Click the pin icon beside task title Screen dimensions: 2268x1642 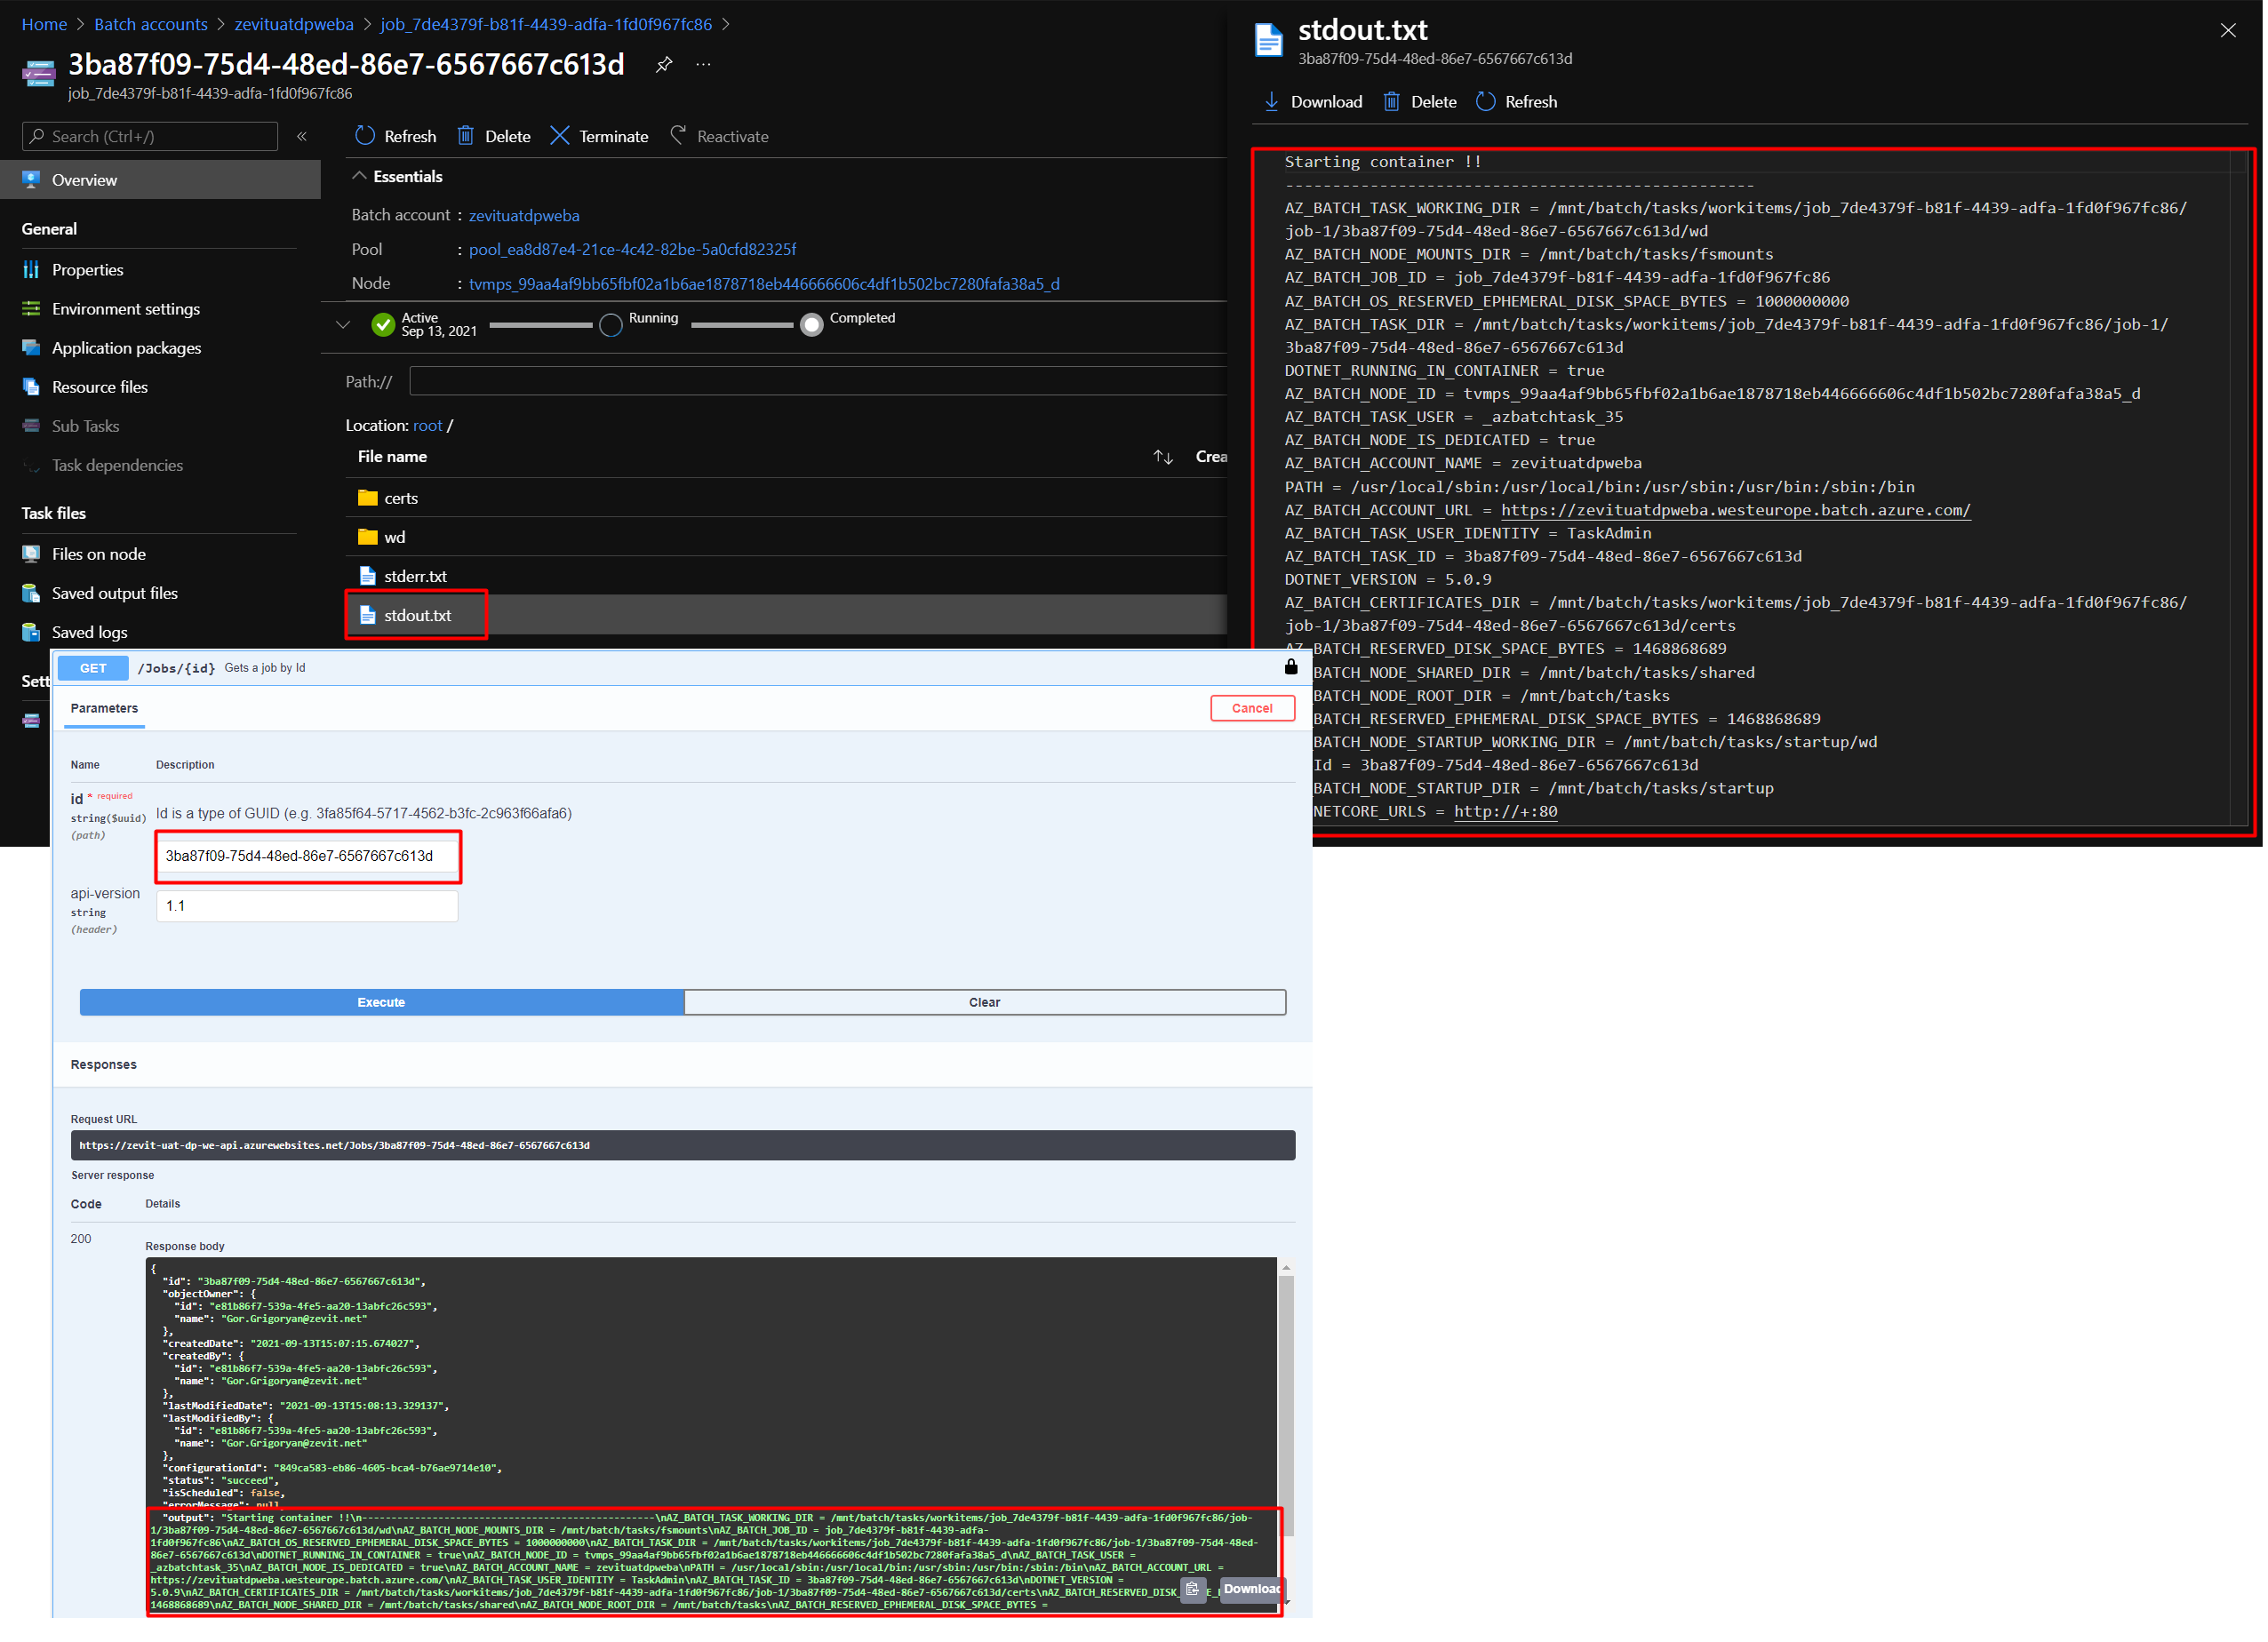pos(664,65)
